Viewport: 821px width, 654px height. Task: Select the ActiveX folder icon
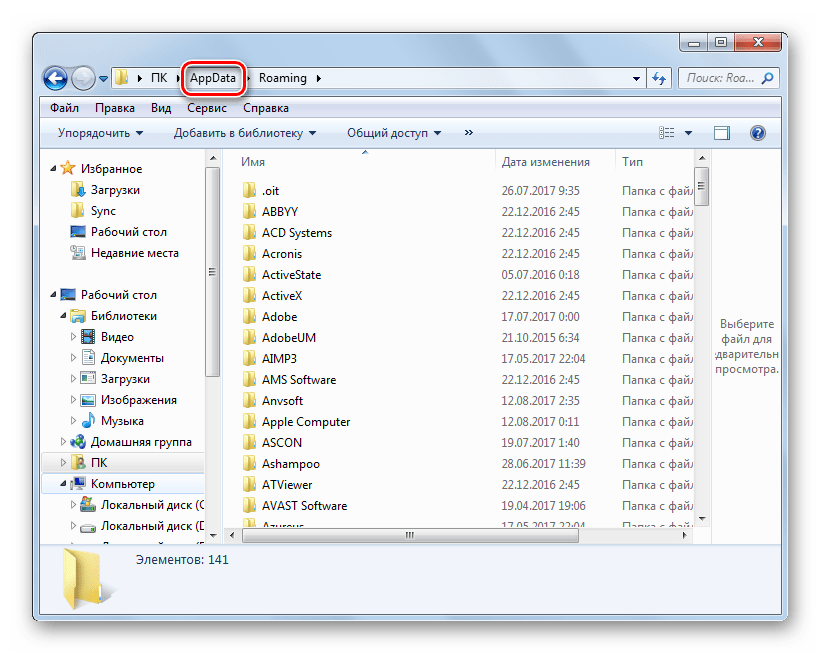tap(249, 295)
